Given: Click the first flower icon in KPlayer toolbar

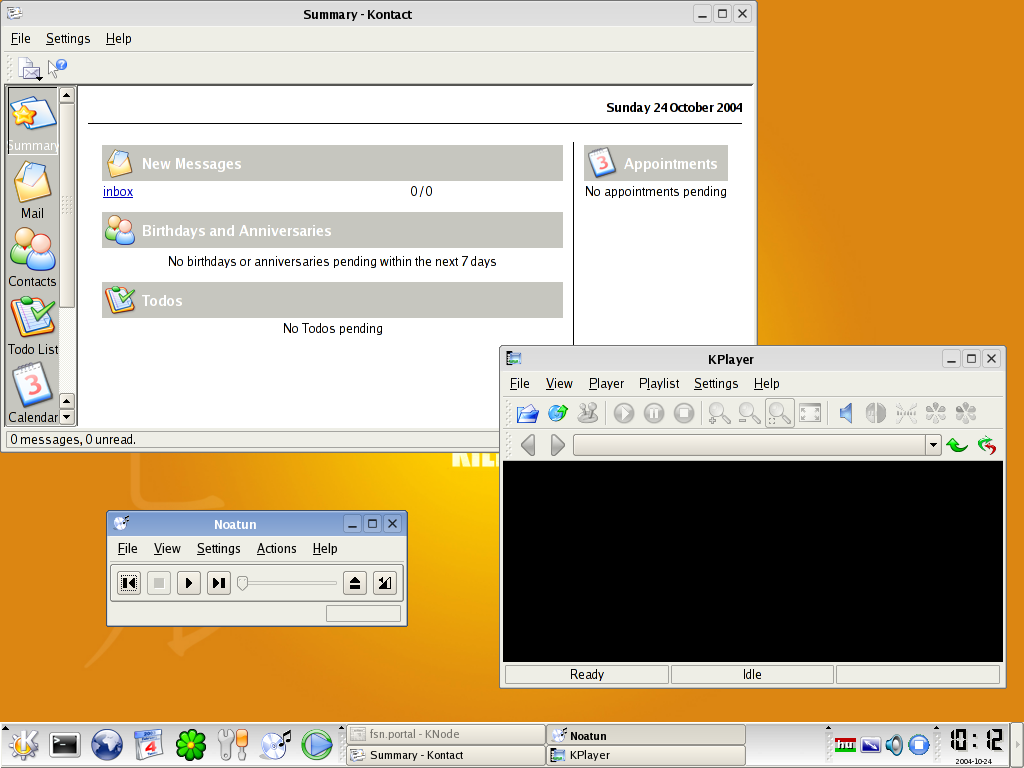Looking at the screenshot, I should point(936,413).
